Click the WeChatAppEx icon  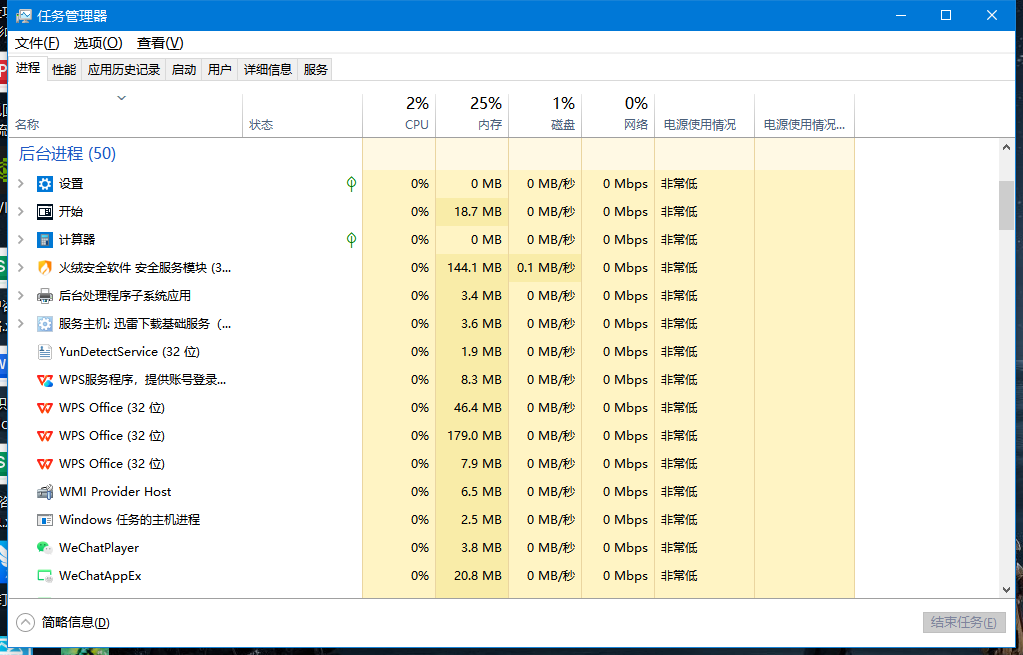click(x=43, y=575)
